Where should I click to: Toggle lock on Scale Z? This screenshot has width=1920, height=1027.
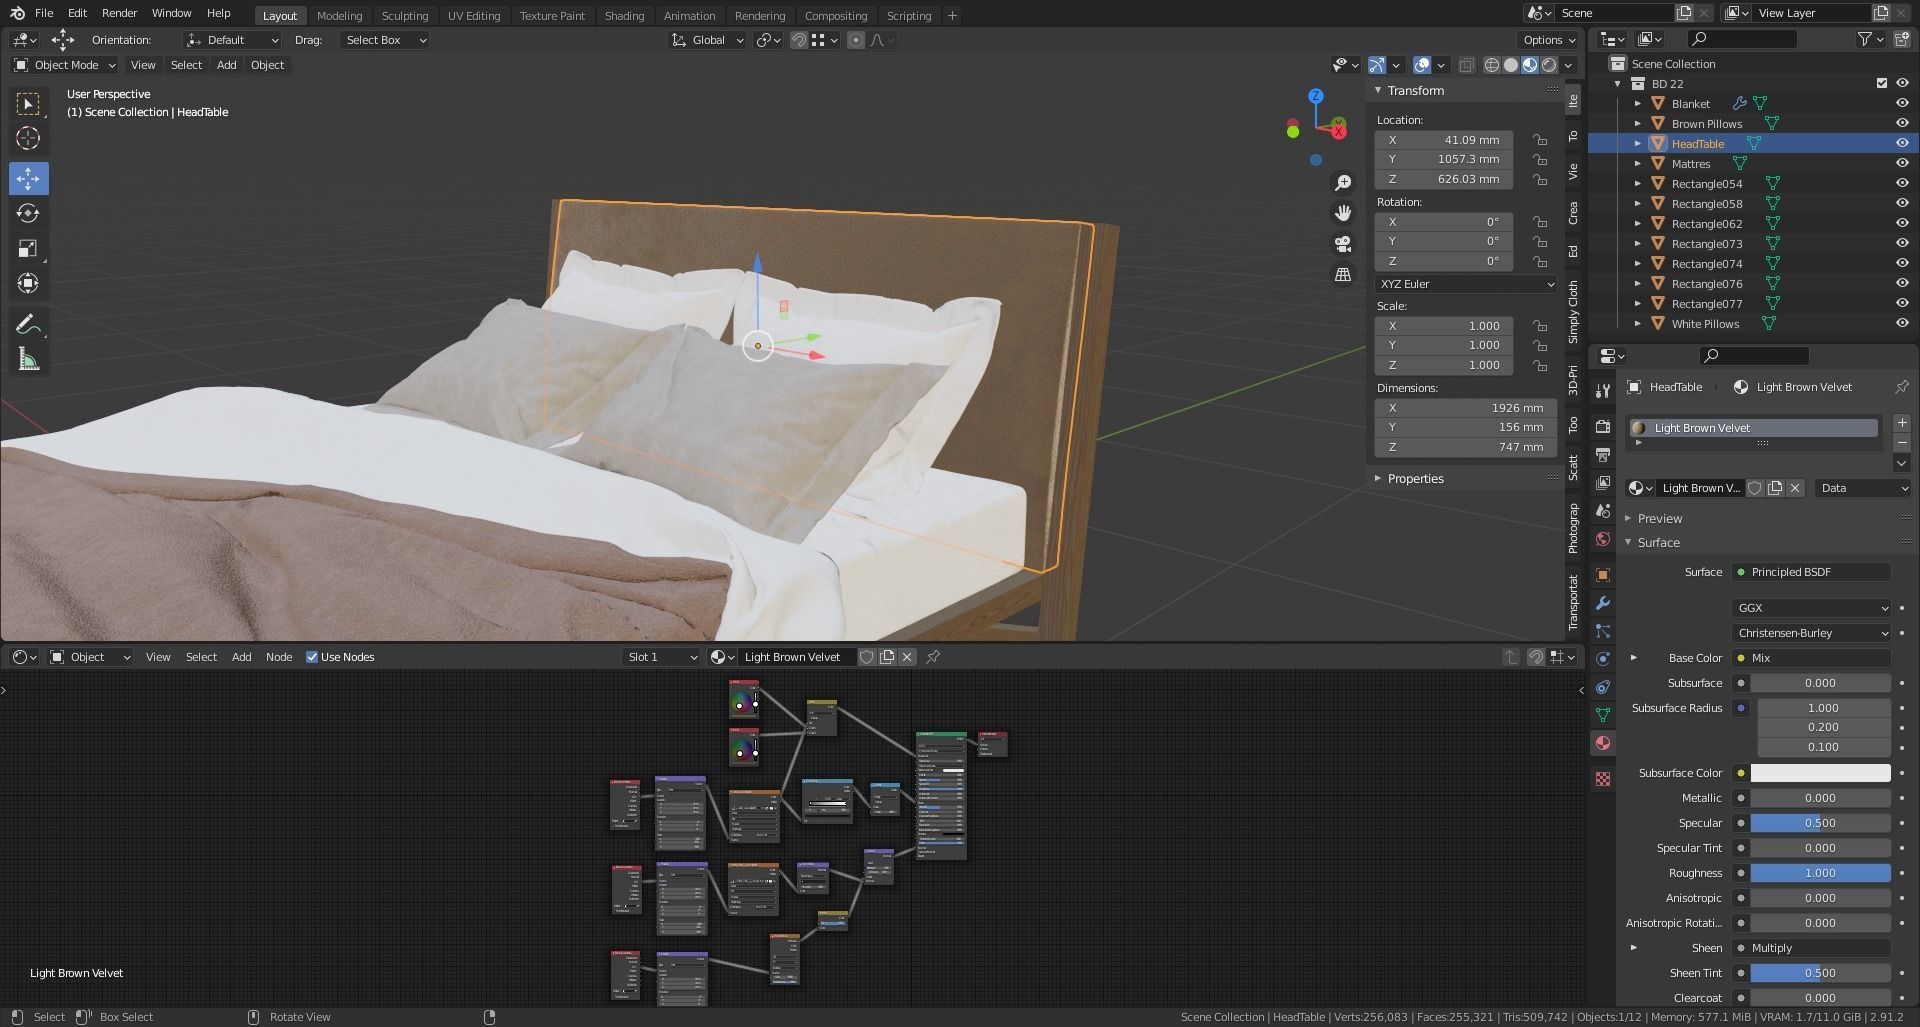(x=1540, y=365)
